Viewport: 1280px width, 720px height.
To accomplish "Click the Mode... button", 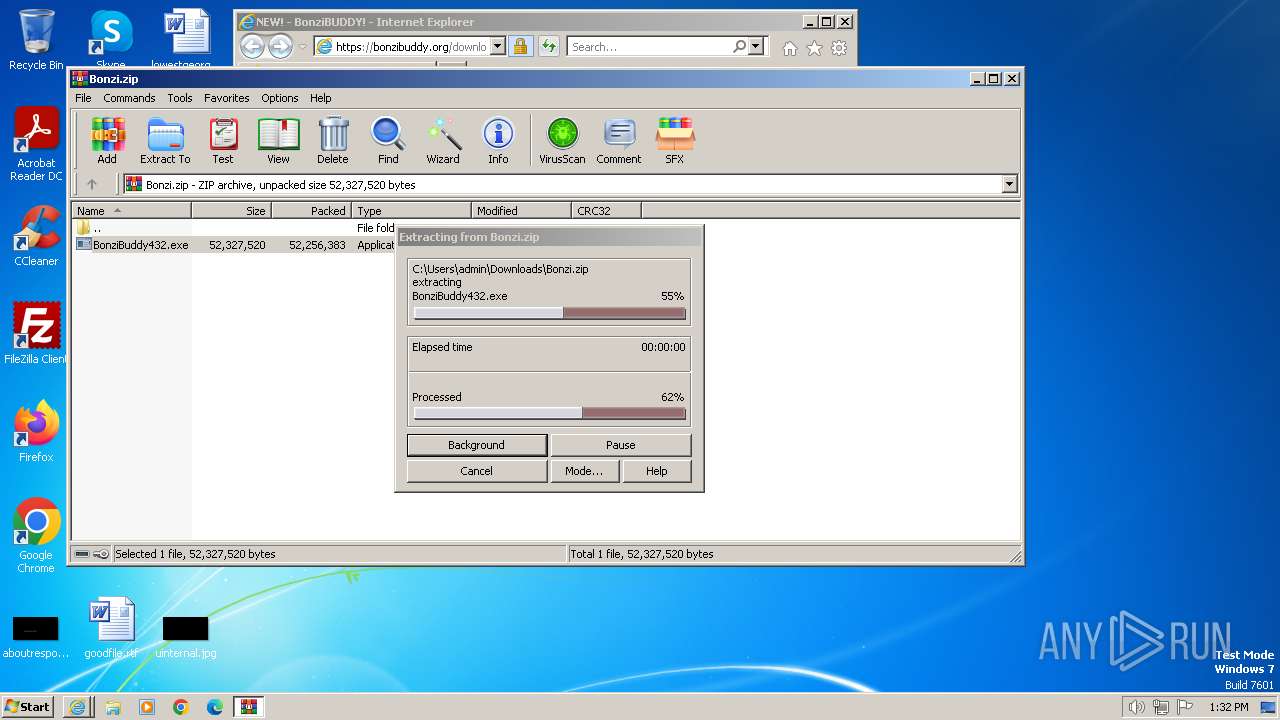I will tap(584, 471).
